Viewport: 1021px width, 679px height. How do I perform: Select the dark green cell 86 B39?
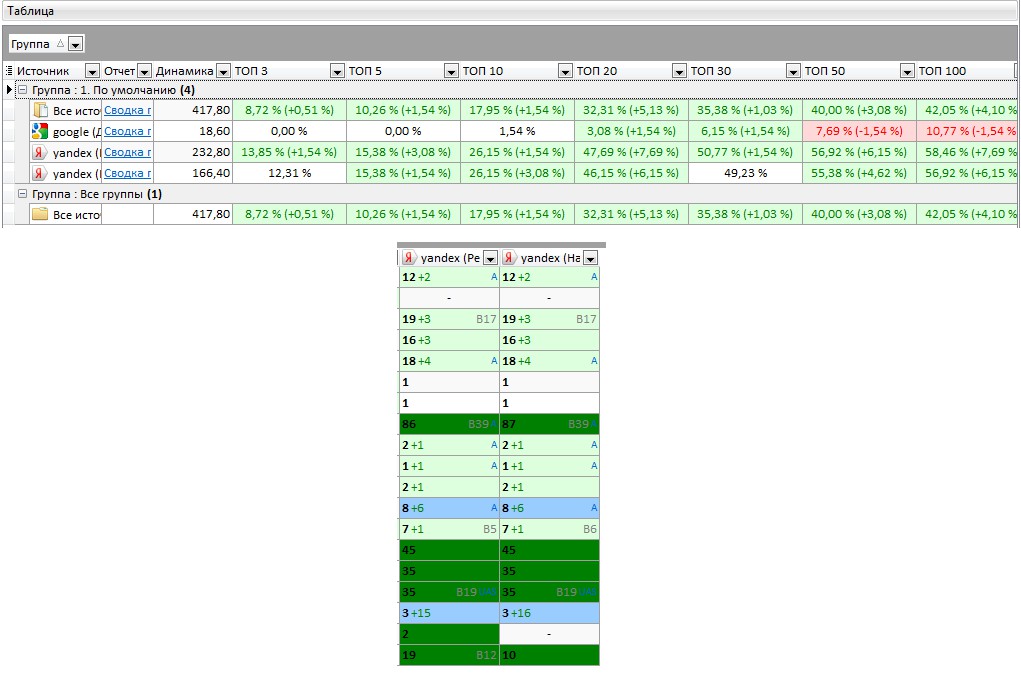click(x=449, y=424)
